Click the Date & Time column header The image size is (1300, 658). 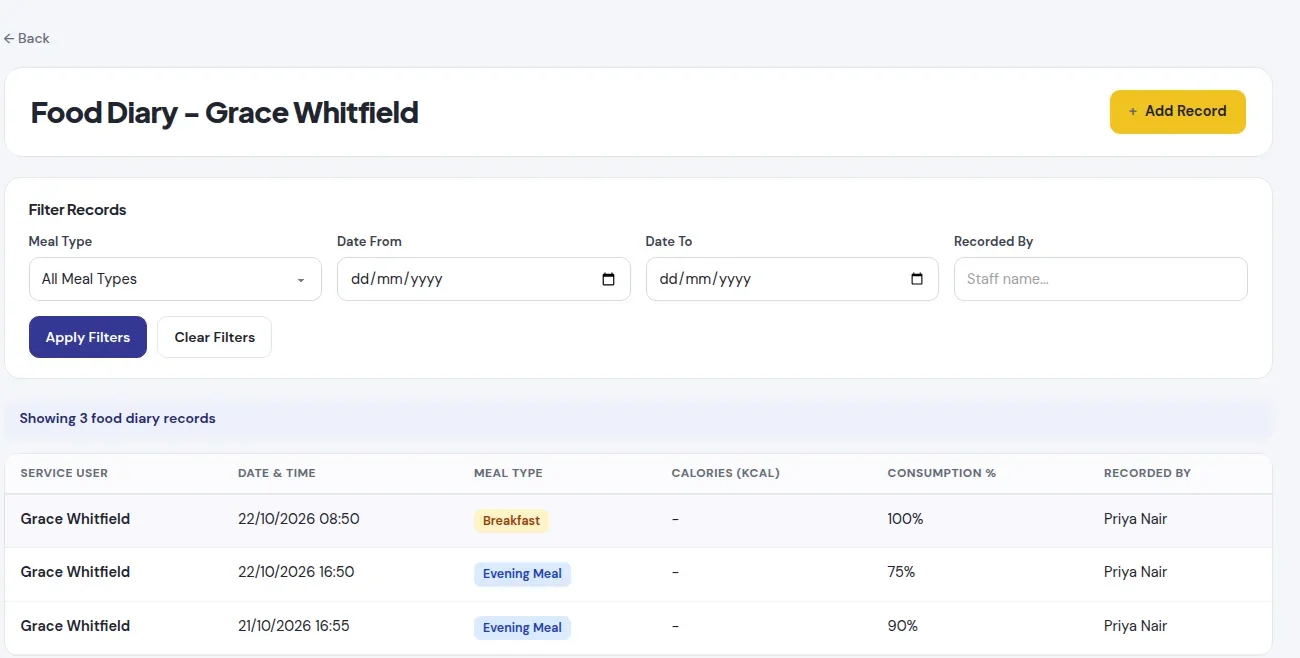277,473
